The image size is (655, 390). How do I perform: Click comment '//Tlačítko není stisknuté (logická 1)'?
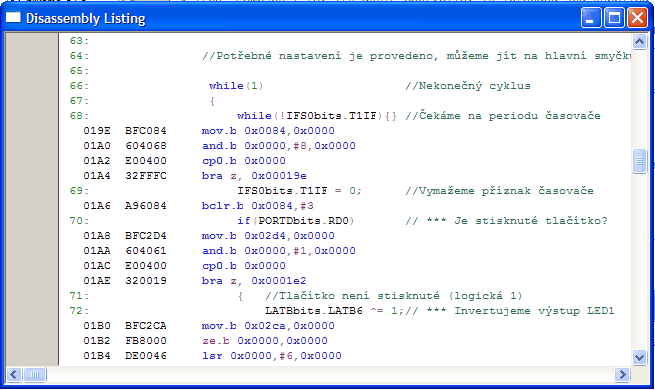pos(394,296)
